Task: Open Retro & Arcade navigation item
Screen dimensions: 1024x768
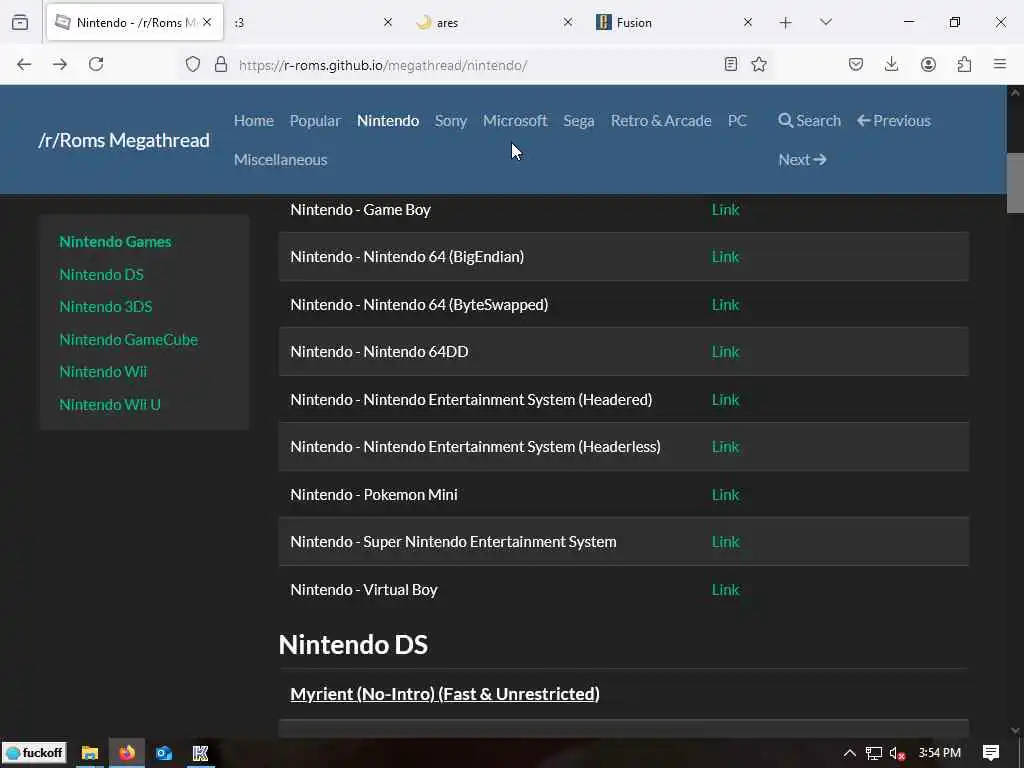Action: point(661,121)
